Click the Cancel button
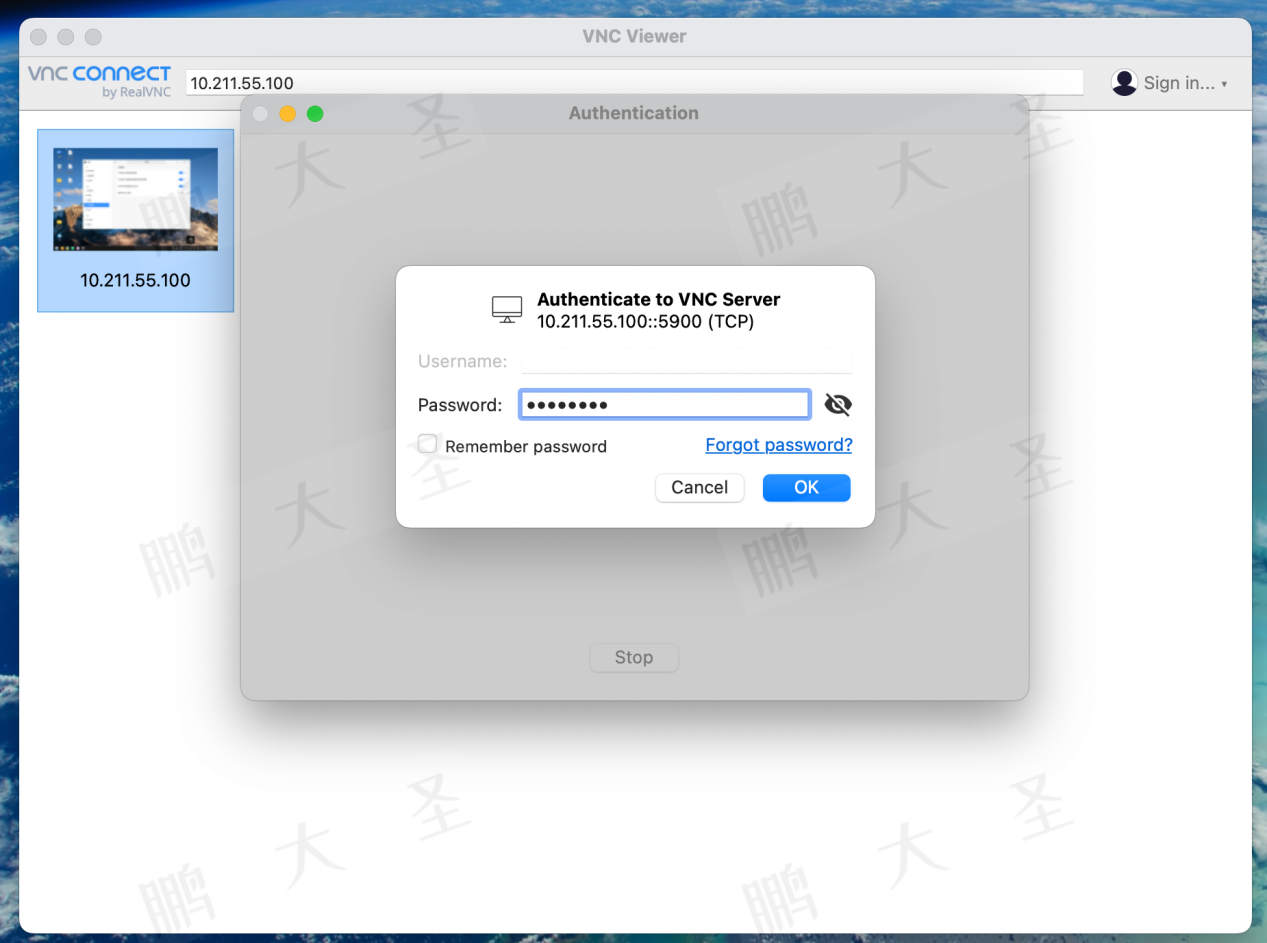 [x=699, y=487]
